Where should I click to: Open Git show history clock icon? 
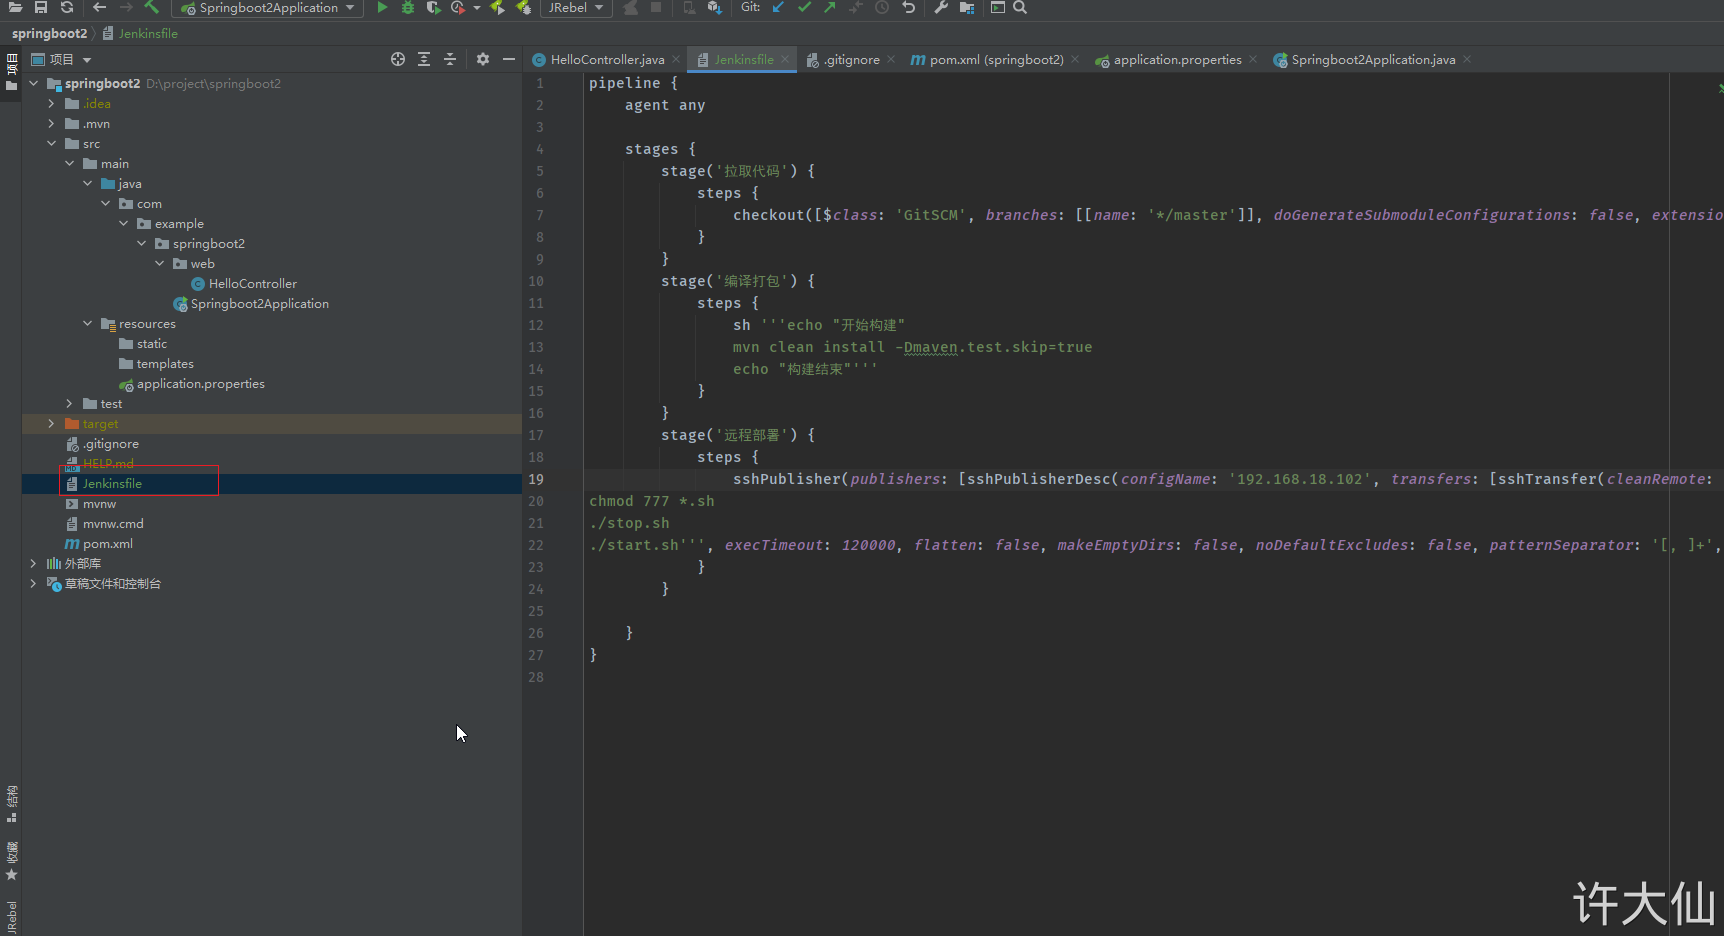point(882,7)
